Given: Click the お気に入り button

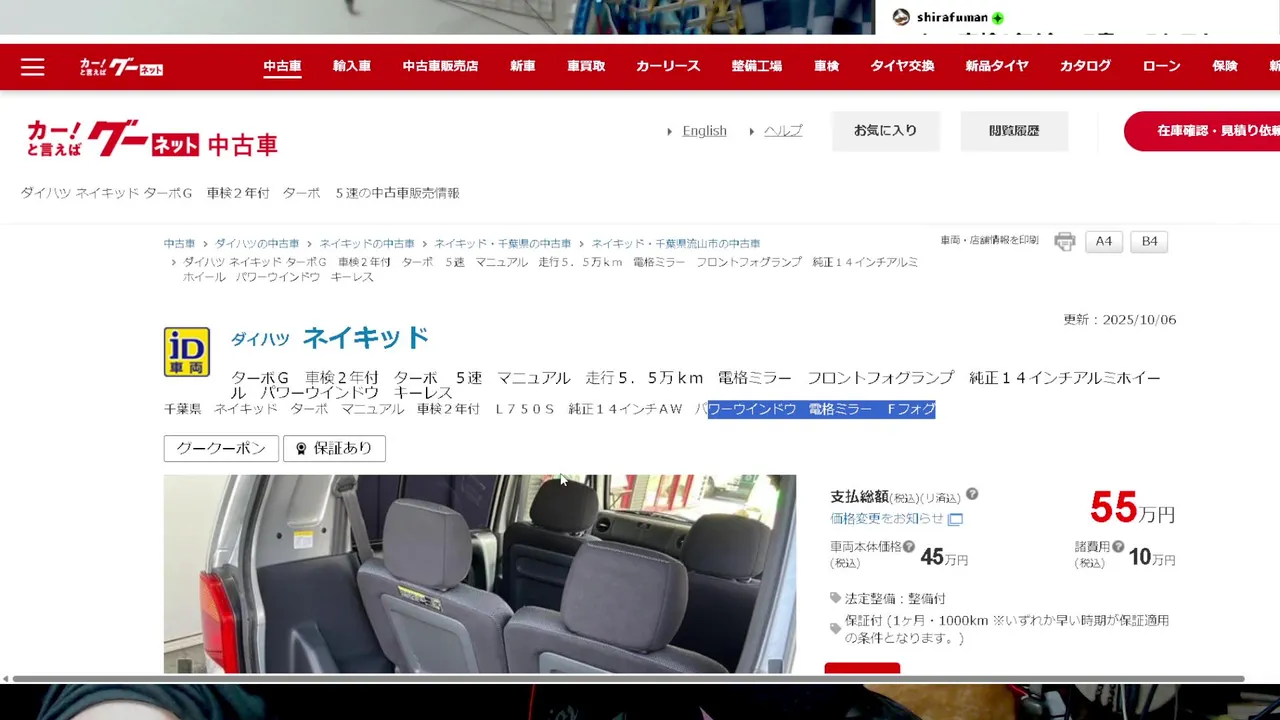Looking at the screenshot, I should click(885, 131).
